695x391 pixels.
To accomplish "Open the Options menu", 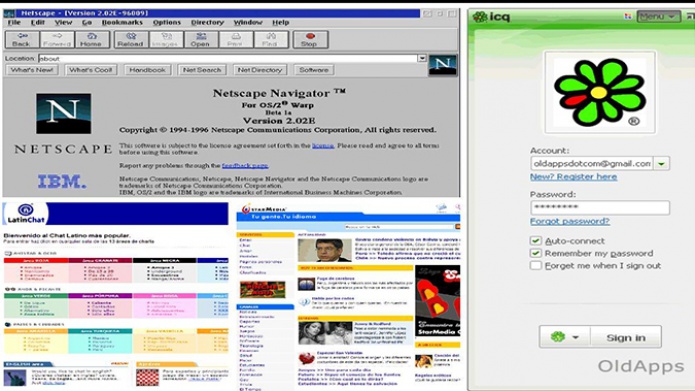I will (167, 22).
